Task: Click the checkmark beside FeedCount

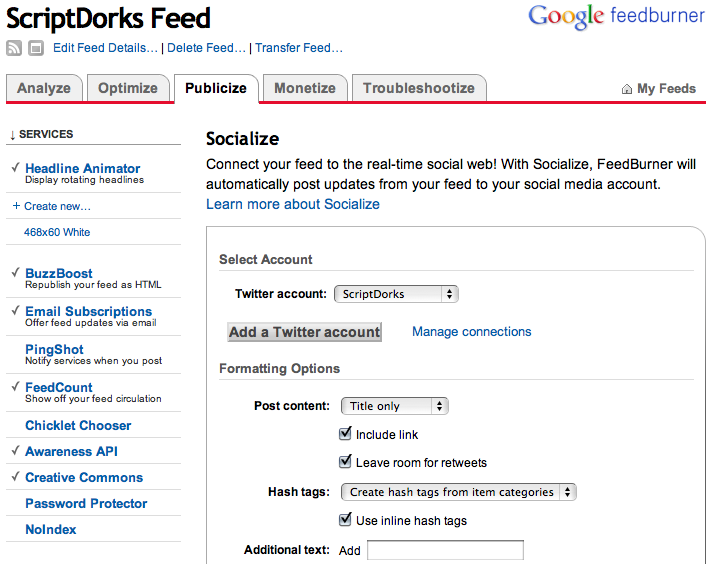Action: point(15,387)
